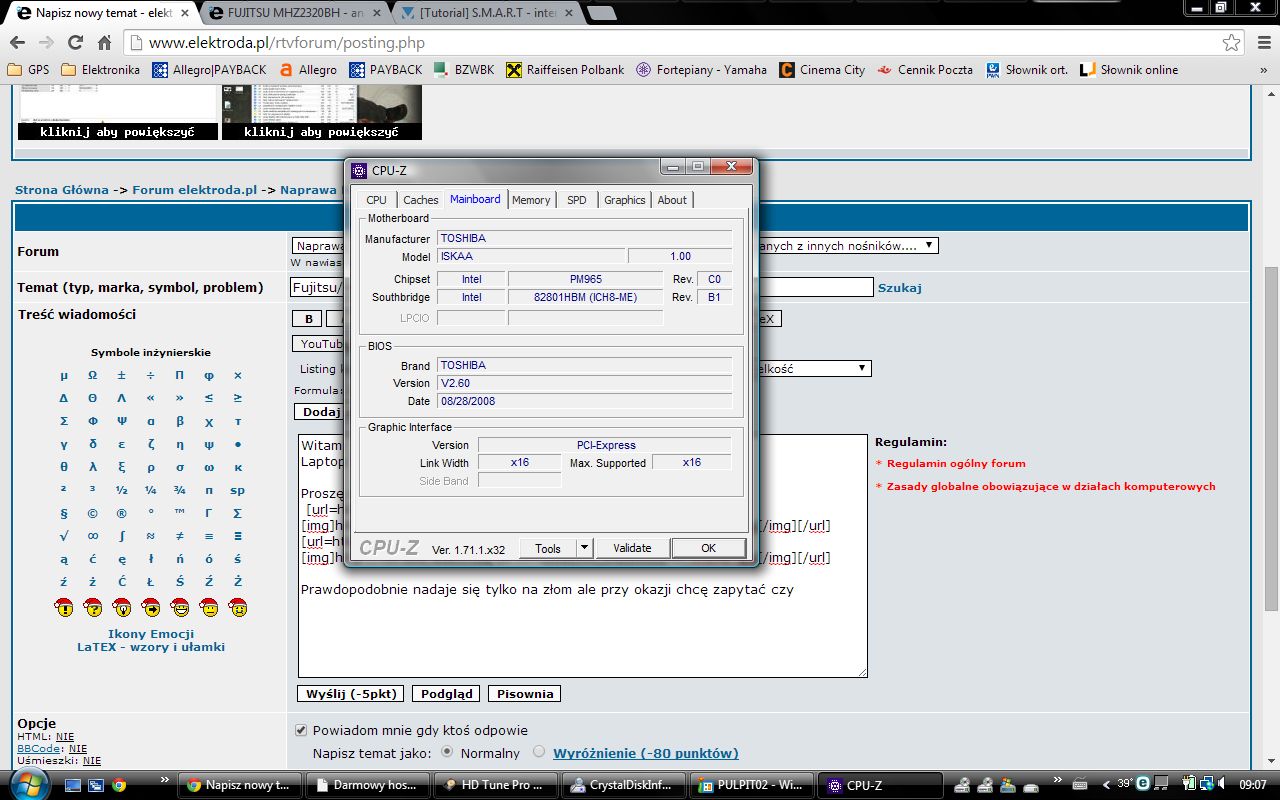Open the Windows Start menu
This screenshot has height=800, width=1280.
pyautogui.click(x=27, y=782)
